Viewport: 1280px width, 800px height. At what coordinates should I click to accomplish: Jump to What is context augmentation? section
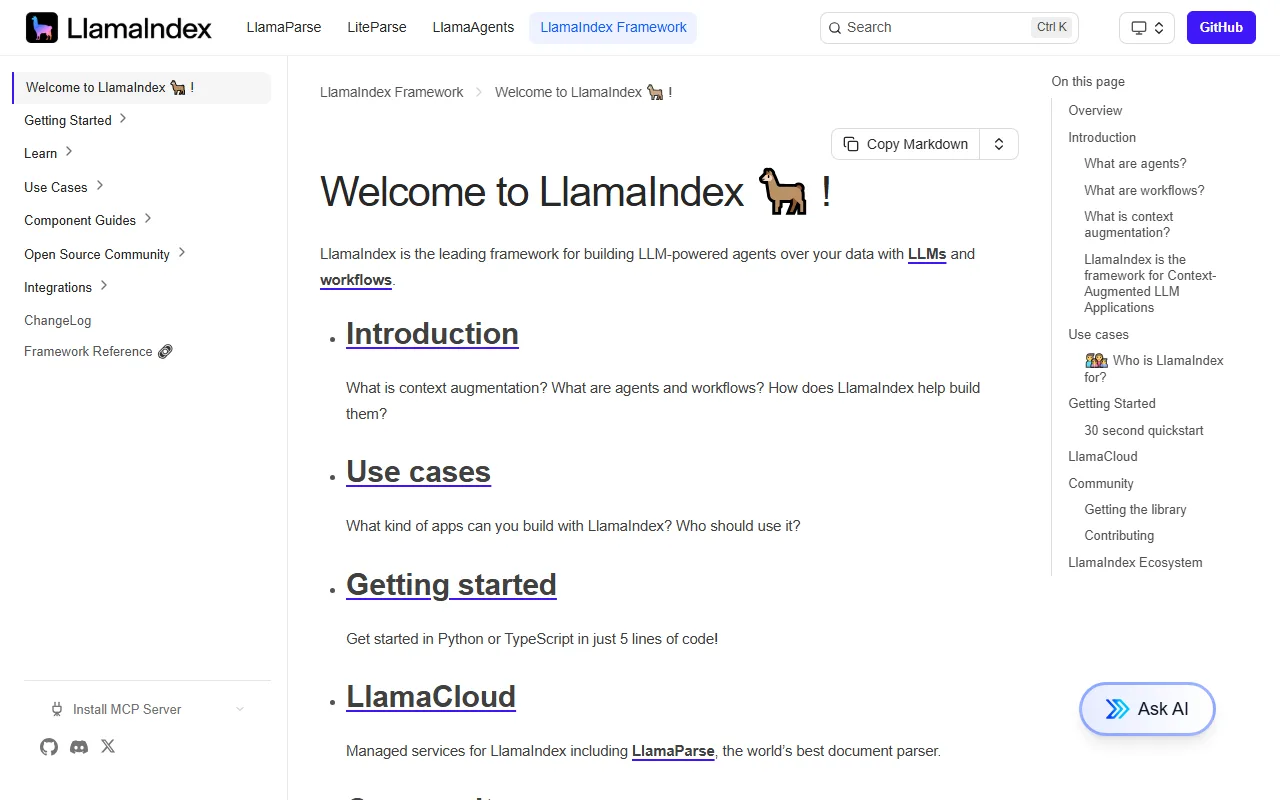click(1129, 225)
